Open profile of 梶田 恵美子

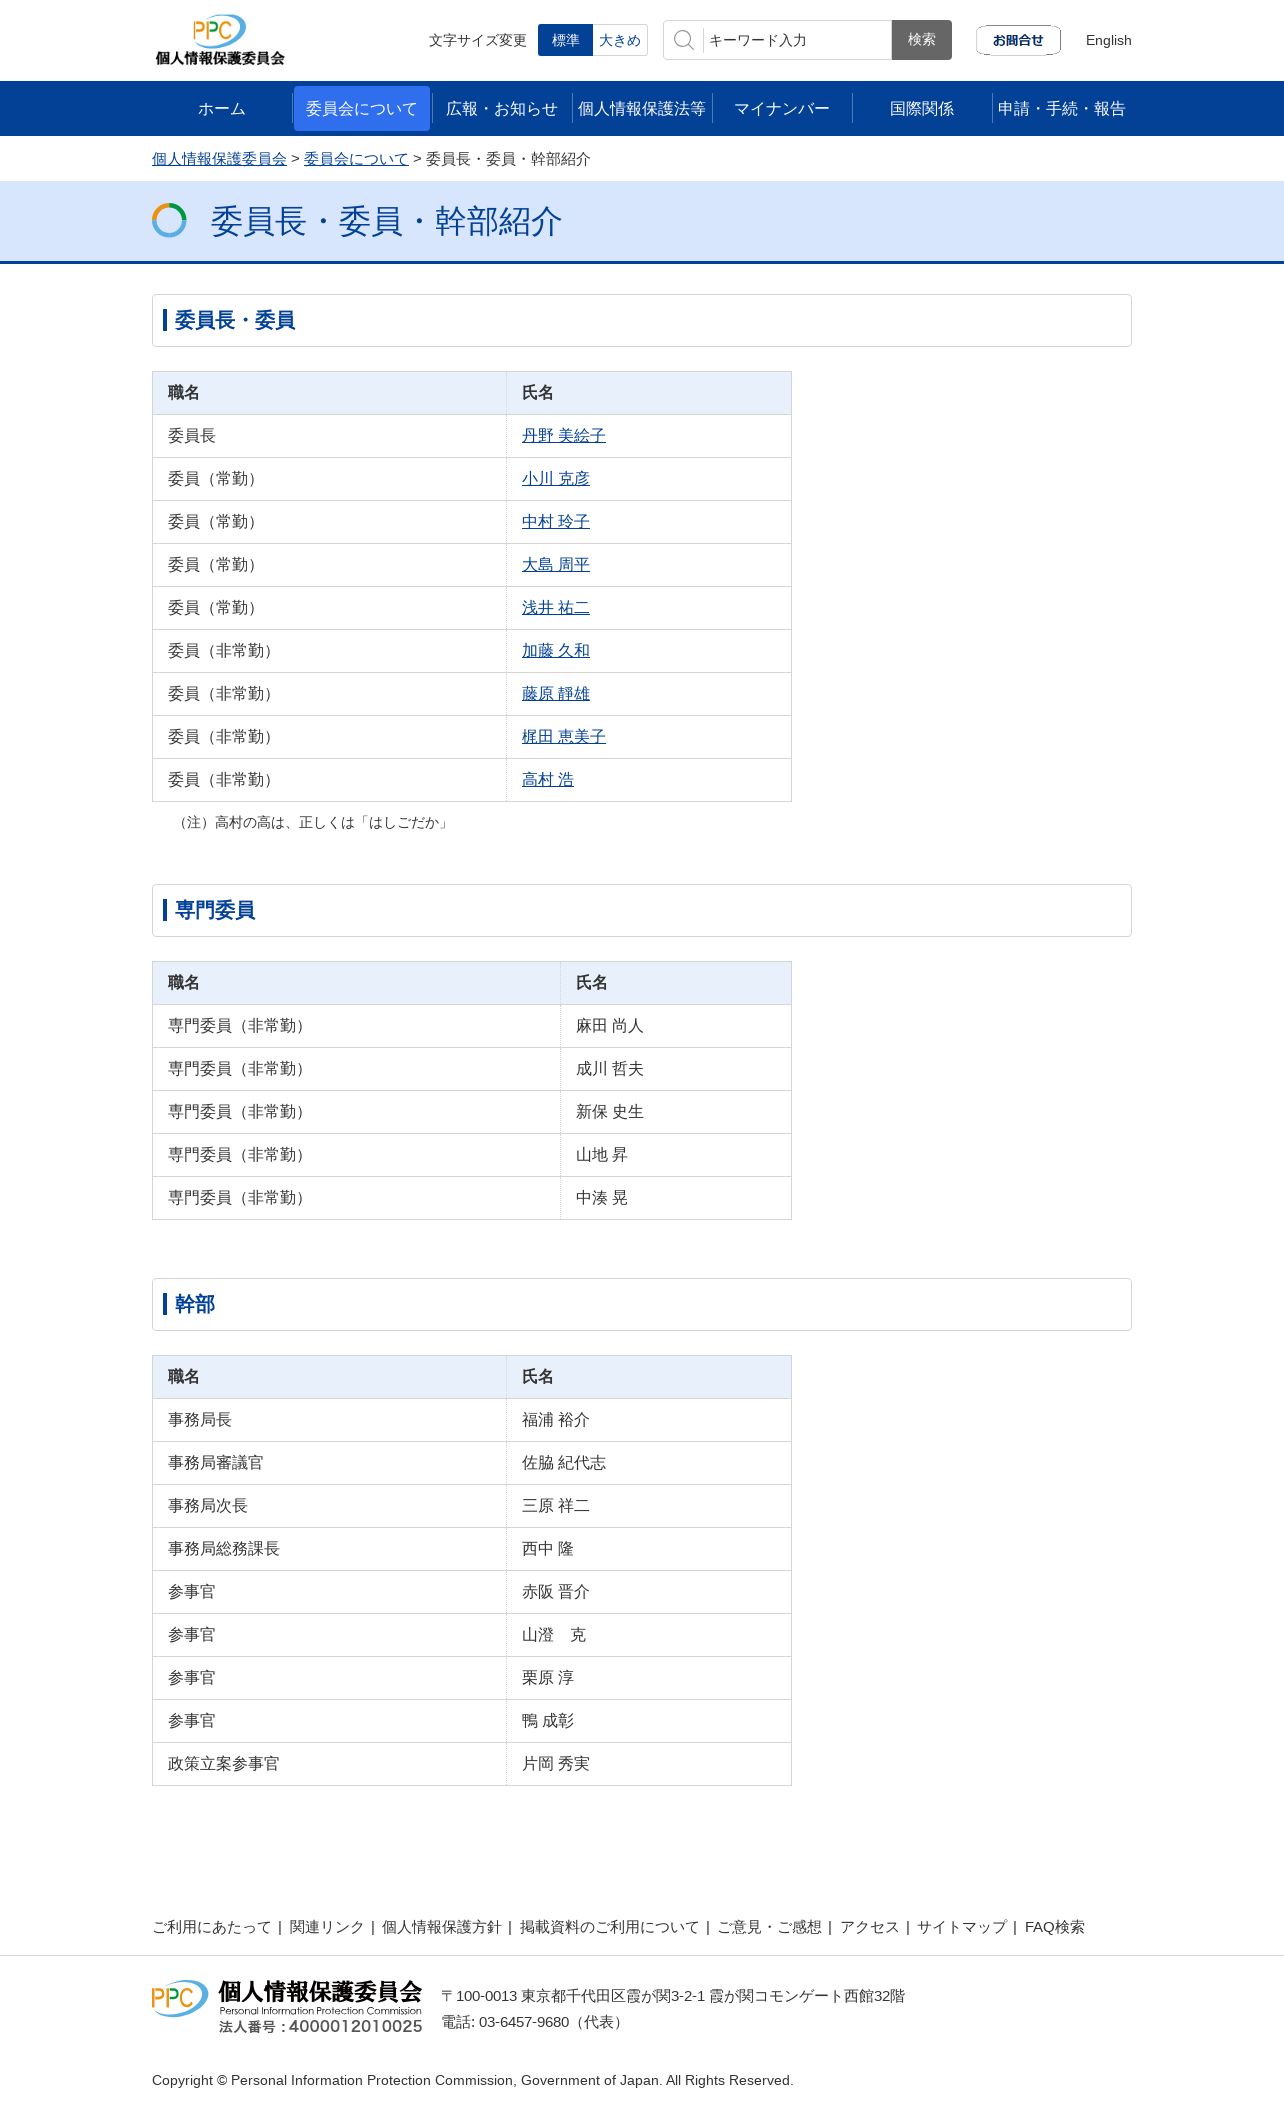tap(564, 737)
